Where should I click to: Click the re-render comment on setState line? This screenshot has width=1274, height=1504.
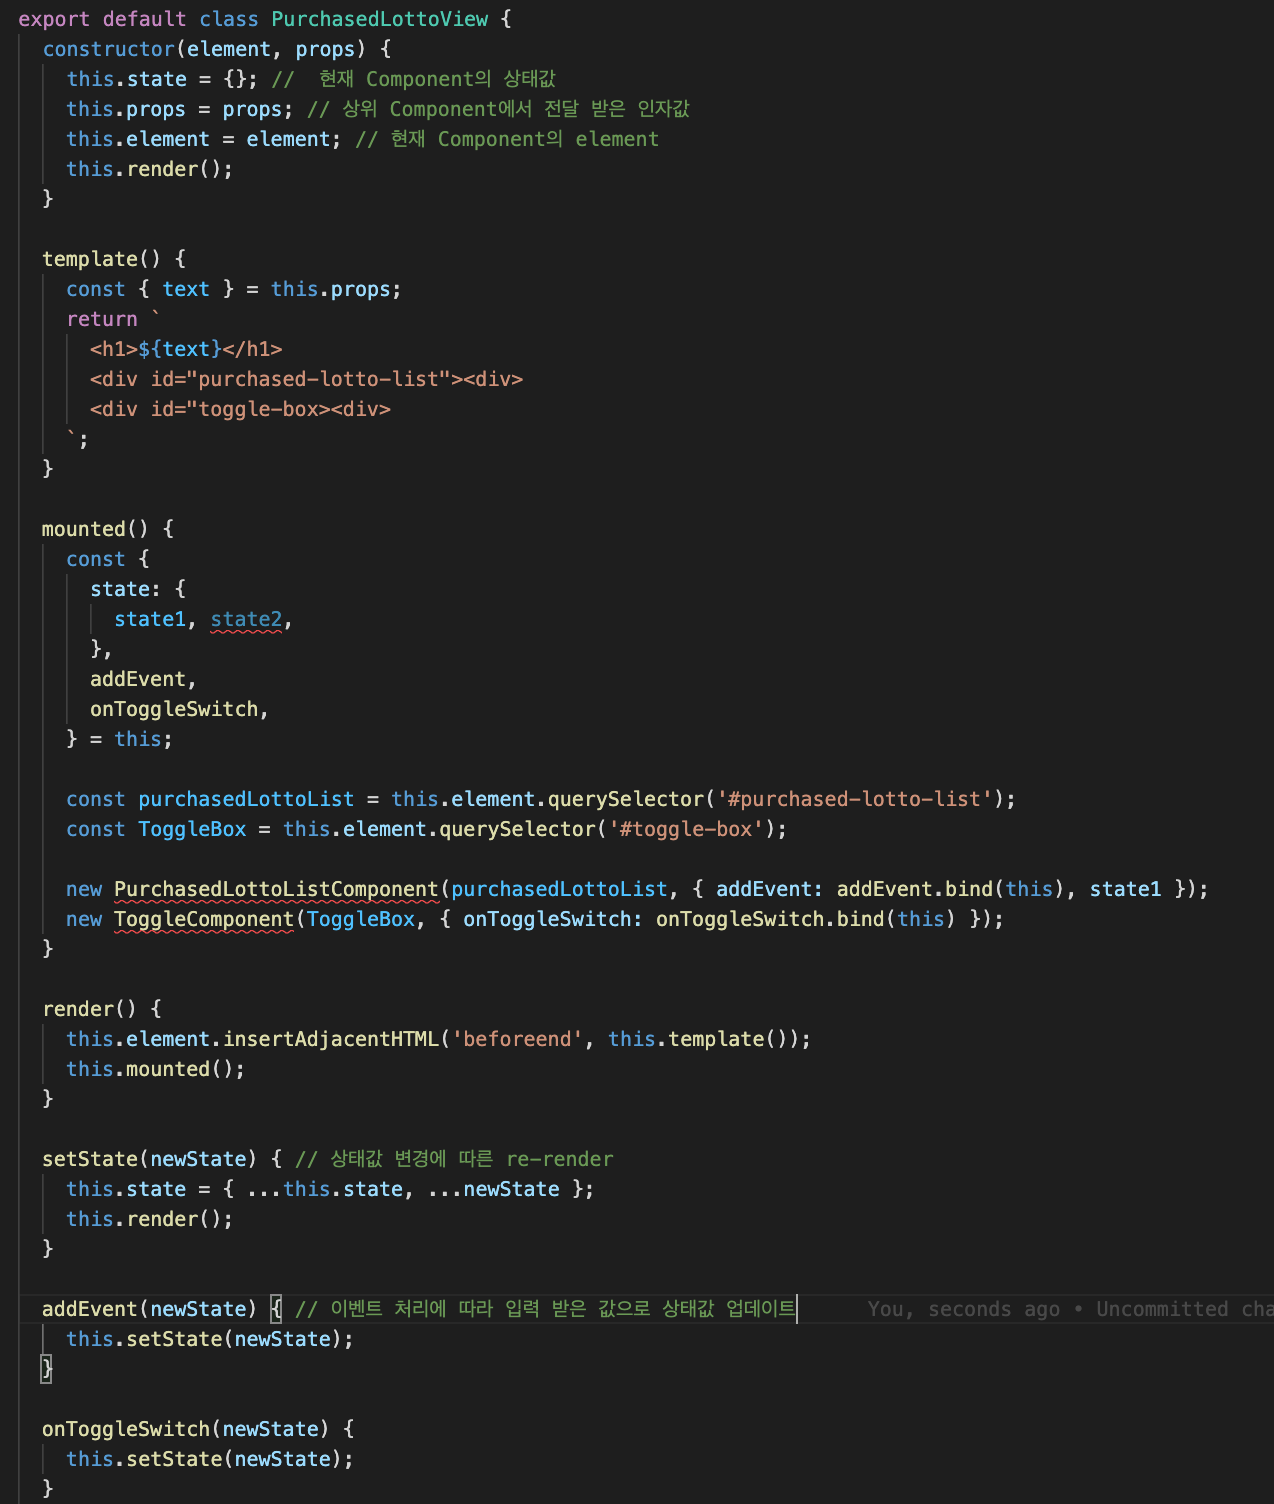[454, 1159]
